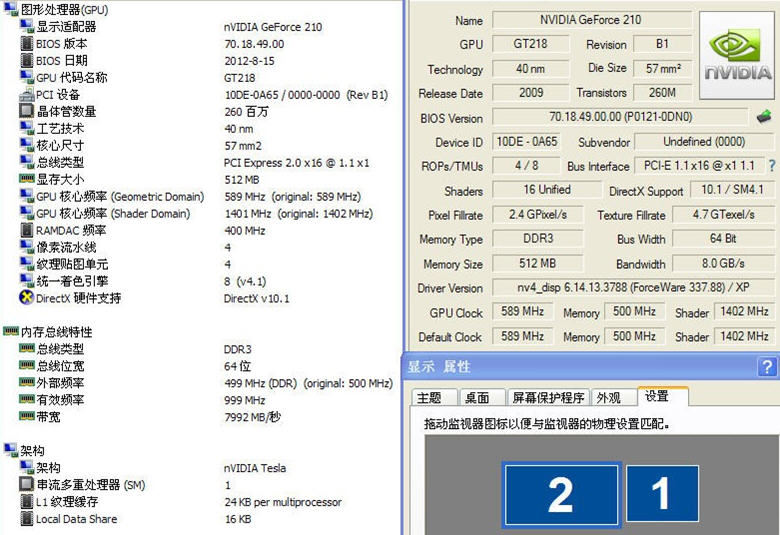Switch to the 主题 tab

(434, 398)
